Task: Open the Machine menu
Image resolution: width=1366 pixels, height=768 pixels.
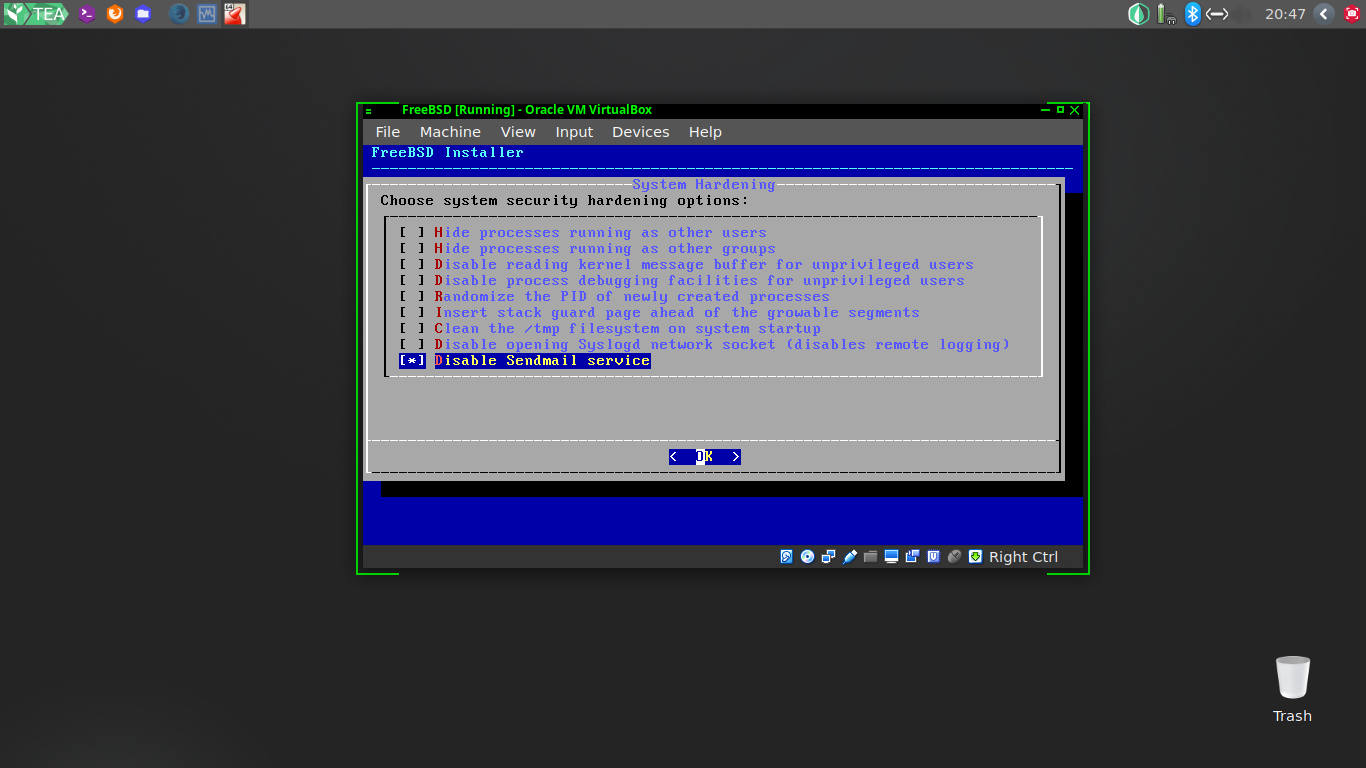Action: point(450,132)
